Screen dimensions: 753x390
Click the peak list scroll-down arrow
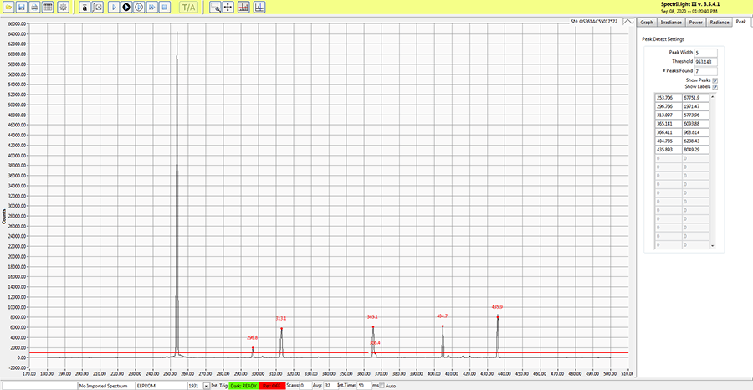click(712, 245)
